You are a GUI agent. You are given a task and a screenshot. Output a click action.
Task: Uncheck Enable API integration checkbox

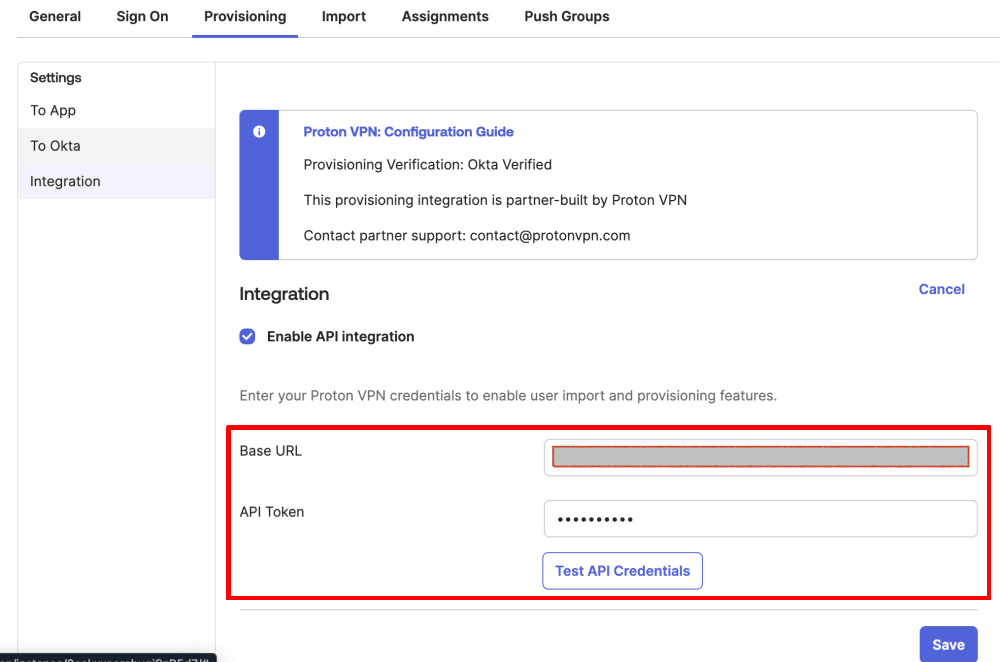tap(247, 337)
